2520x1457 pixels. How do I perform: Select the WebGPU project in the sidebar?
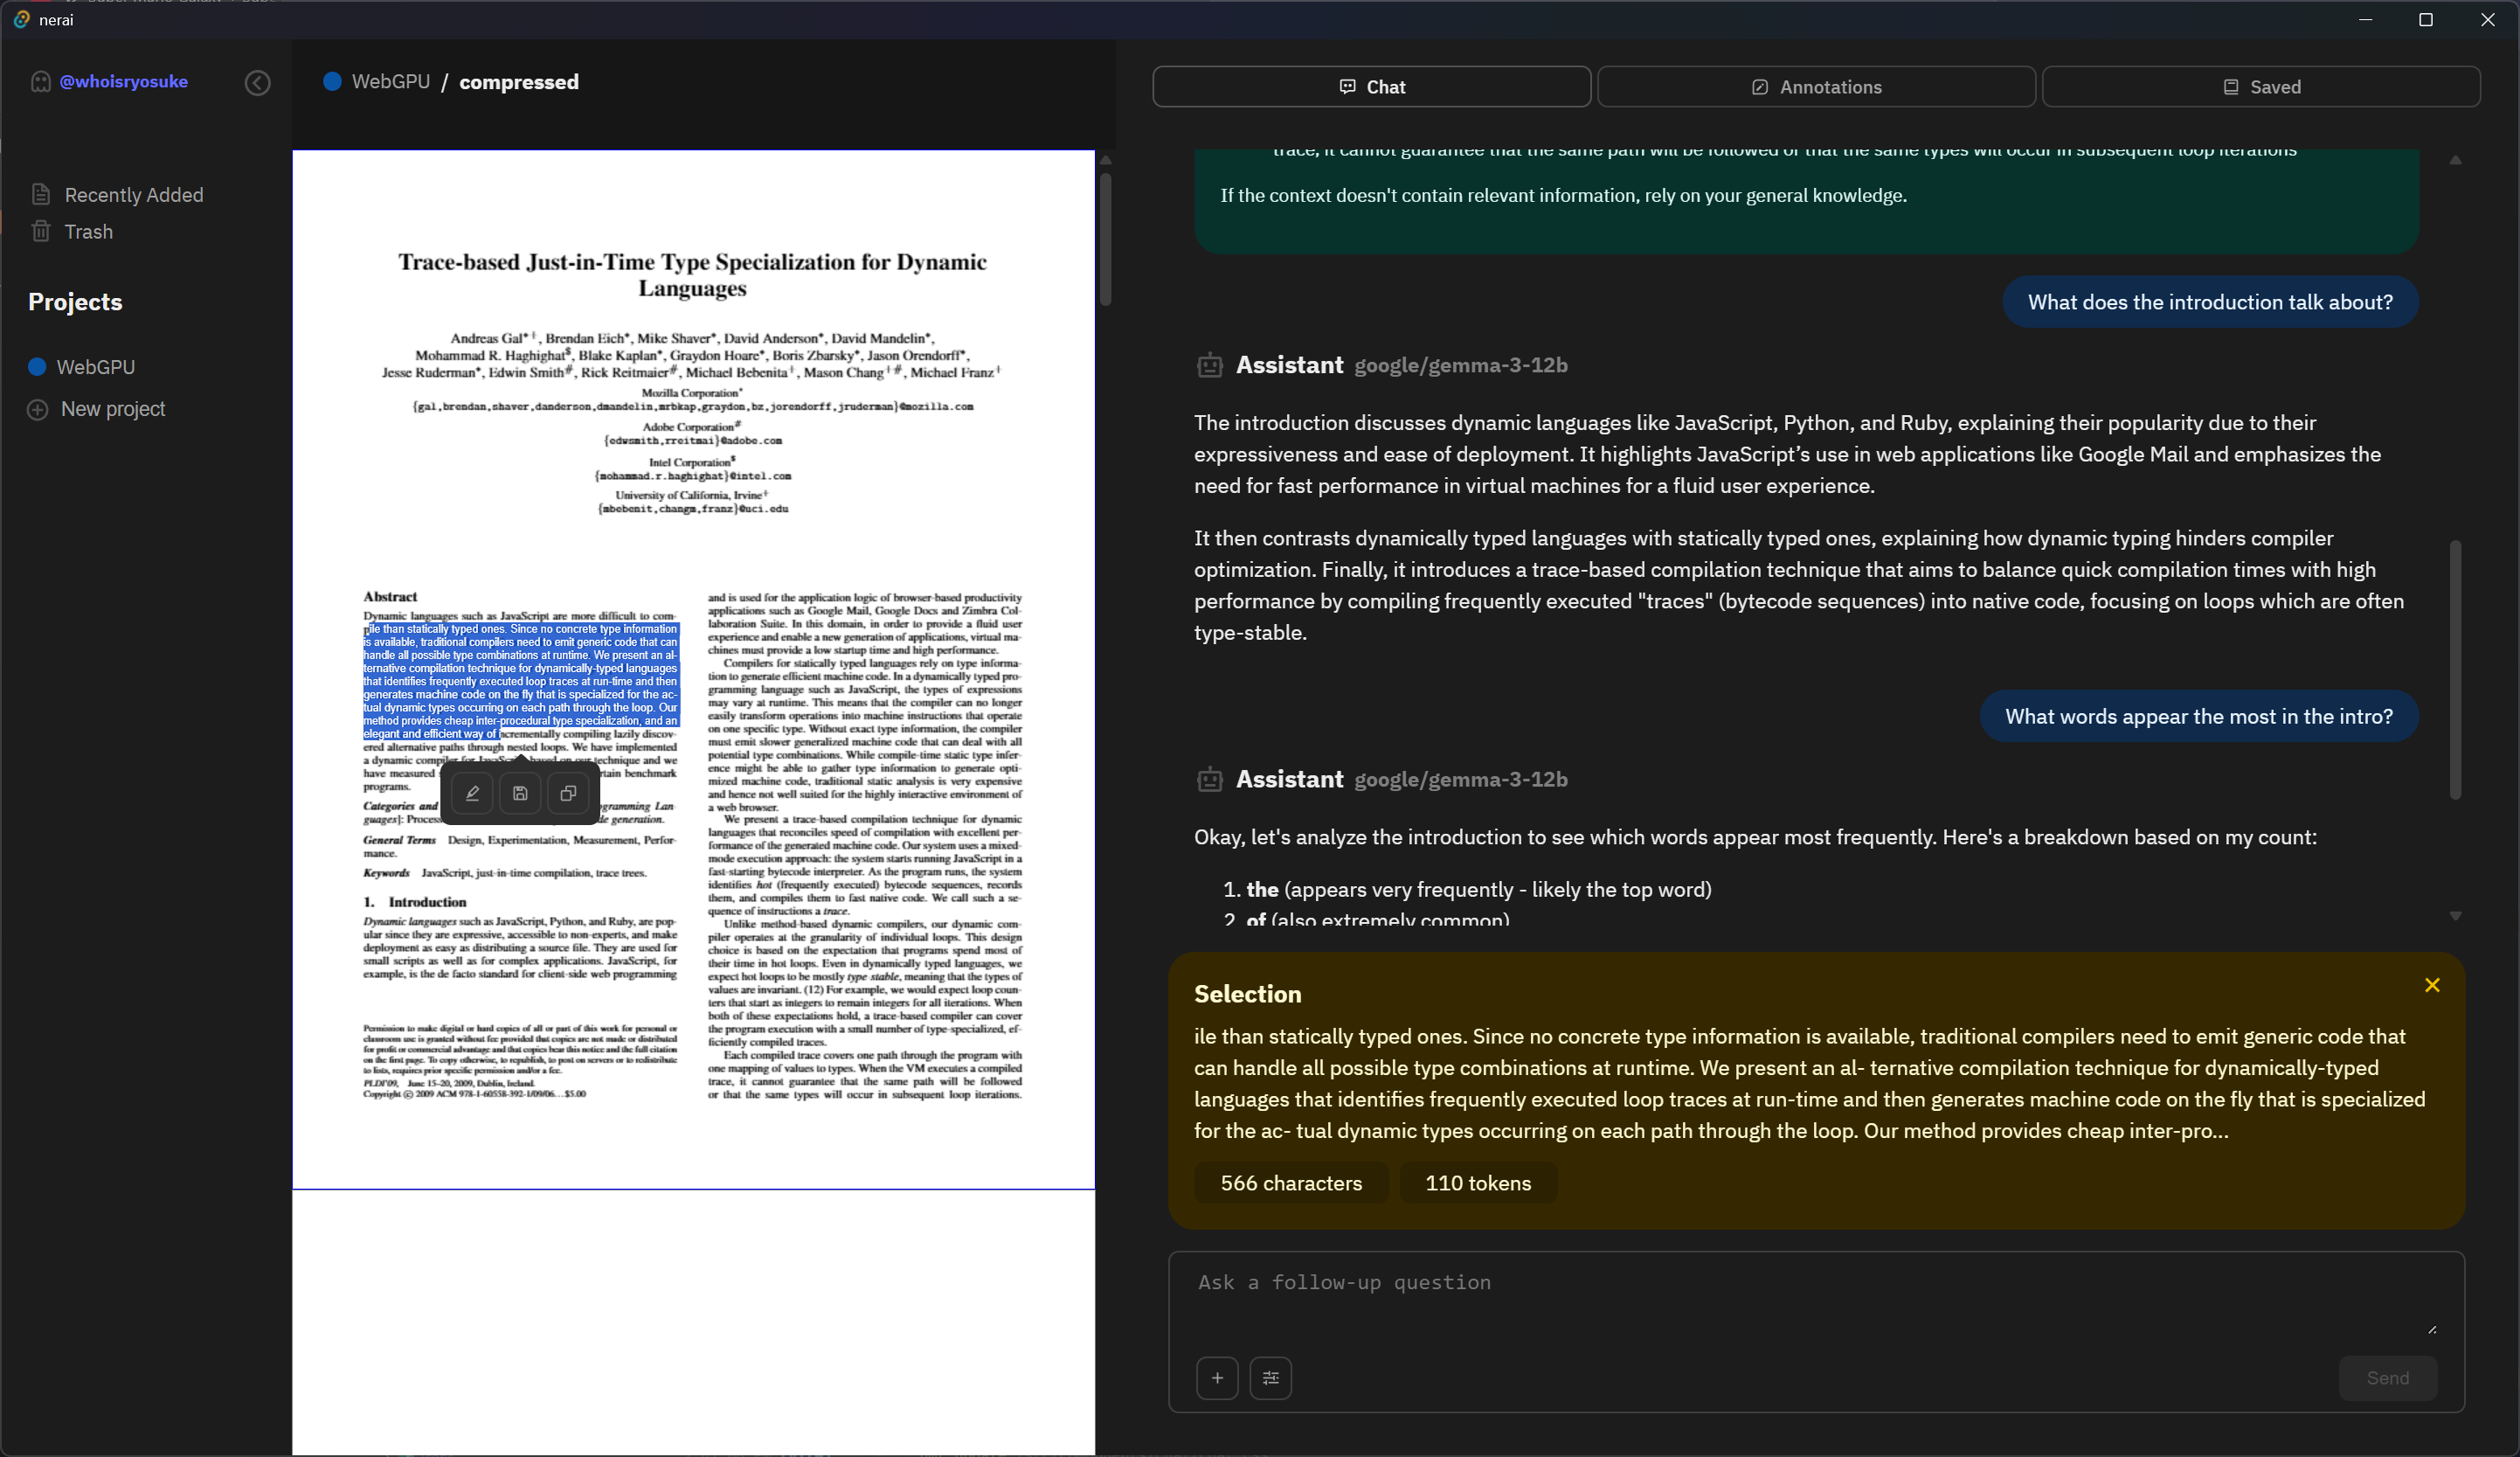point(97,366)
